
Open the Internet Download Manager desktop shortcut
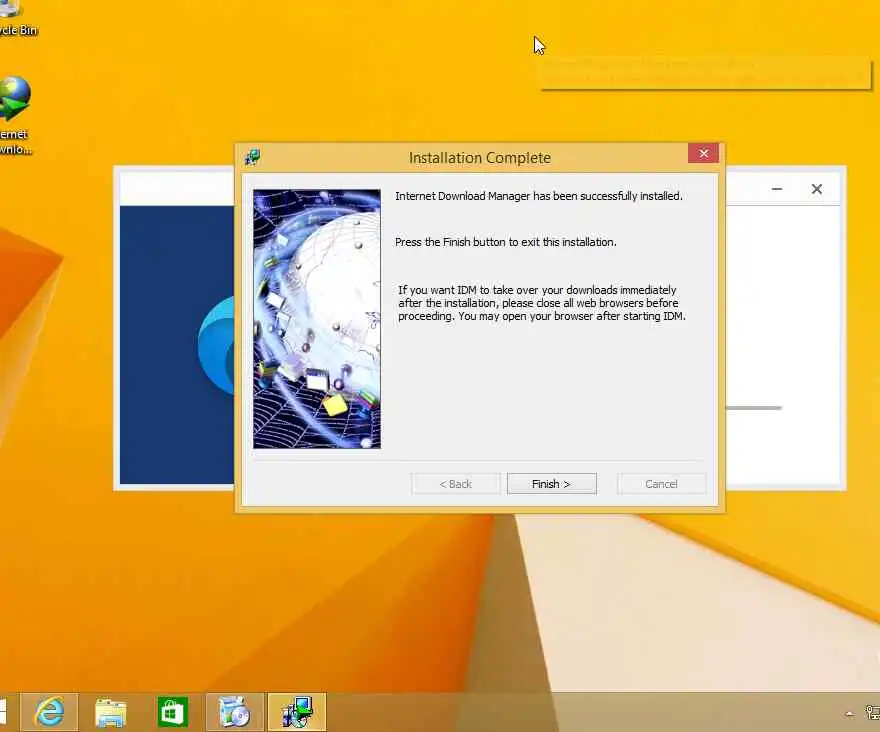coord(15,116)
